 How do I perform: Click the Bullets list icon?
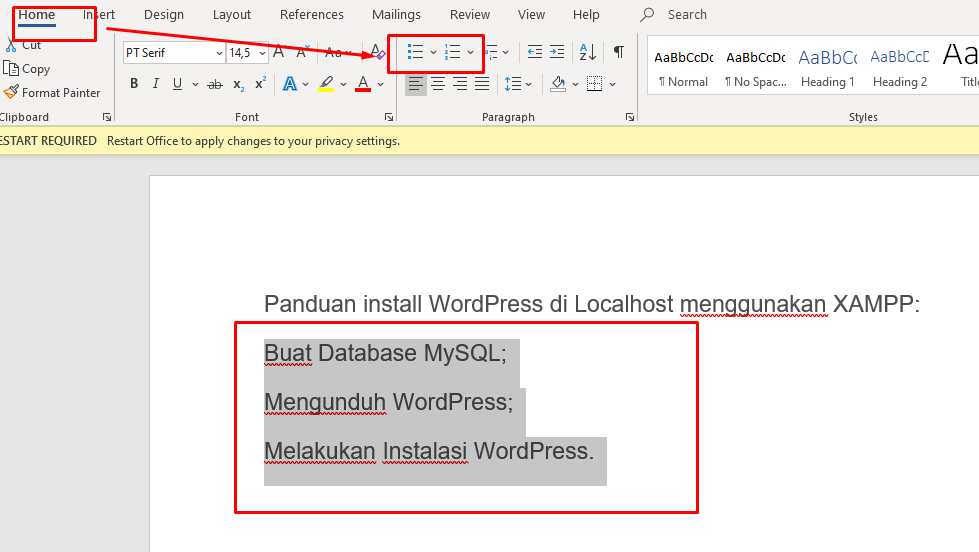pyautogui.click(x=415, y=52)
